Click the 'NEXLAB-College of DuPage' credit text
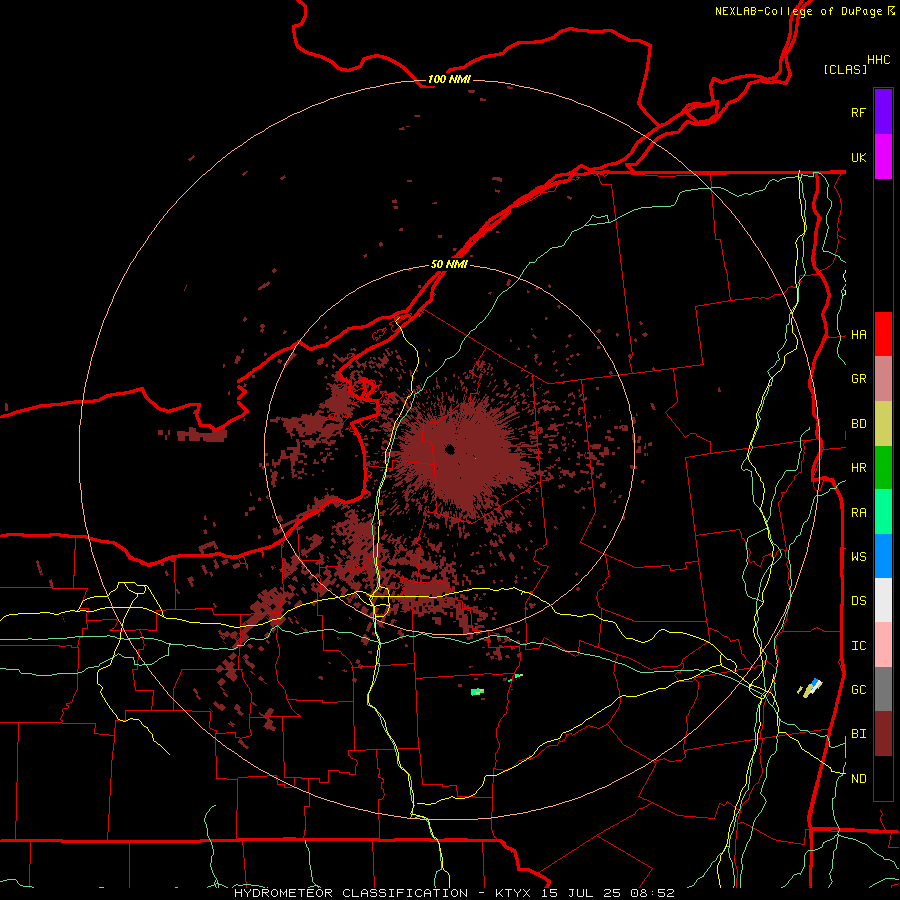The width and height of the screenshot is (900, 900). (x=799, y=11)
